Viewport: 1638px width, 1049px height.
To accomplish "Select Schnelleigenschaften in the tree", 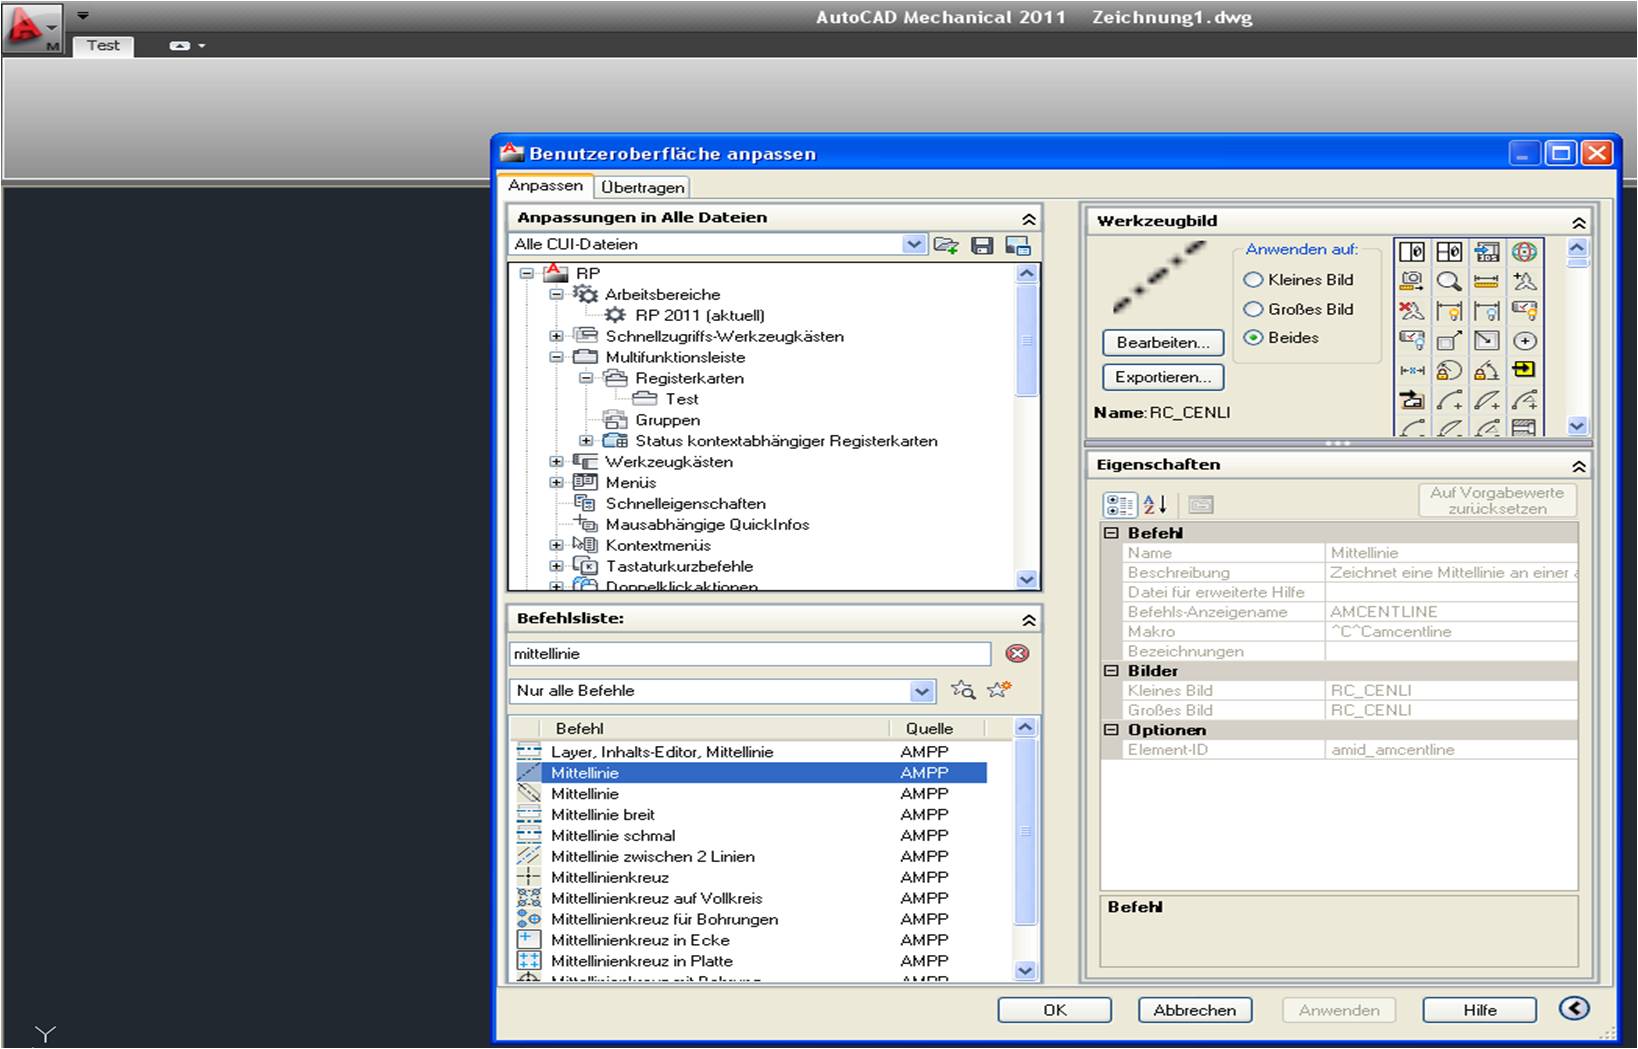I will click(x=685, y=504).
